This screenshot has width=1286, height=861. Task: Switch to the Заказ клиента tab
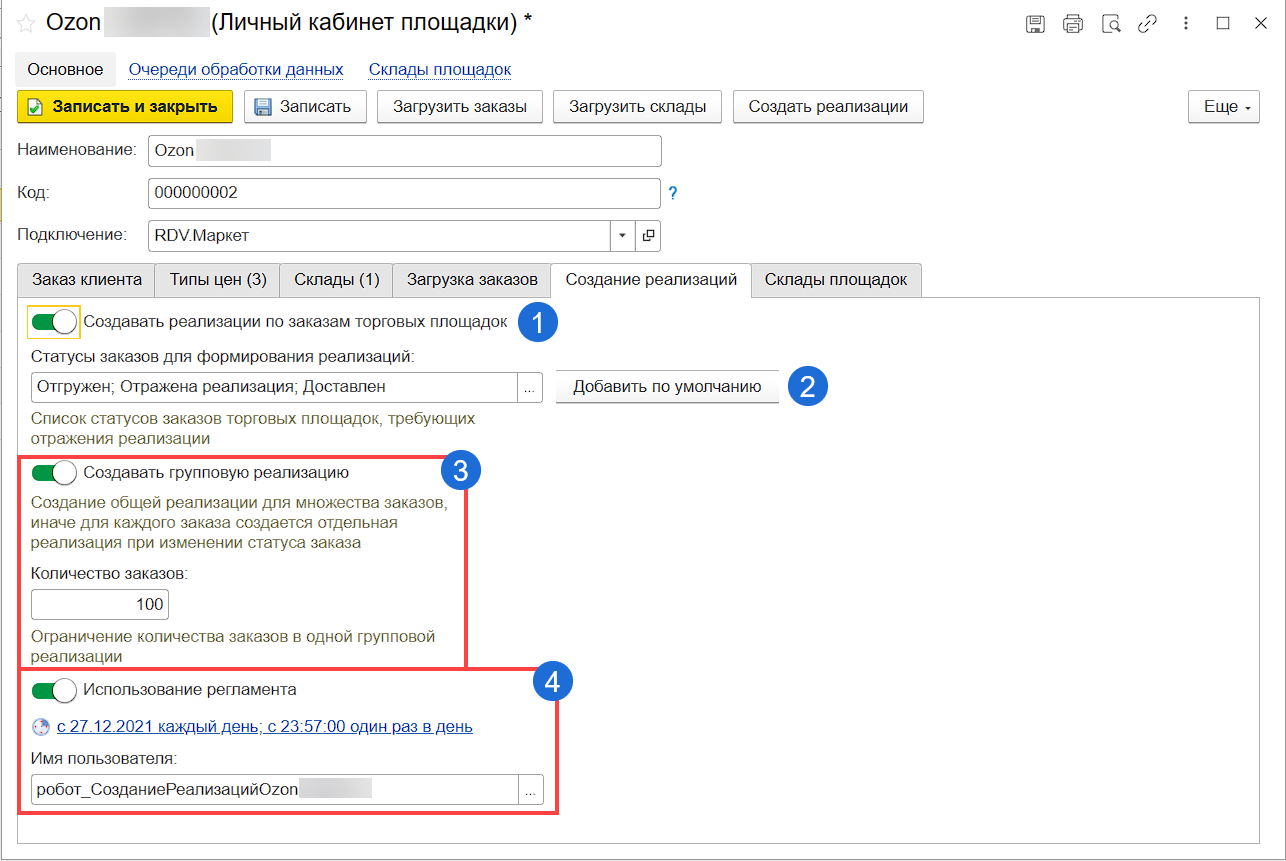(x=87, y=280)
